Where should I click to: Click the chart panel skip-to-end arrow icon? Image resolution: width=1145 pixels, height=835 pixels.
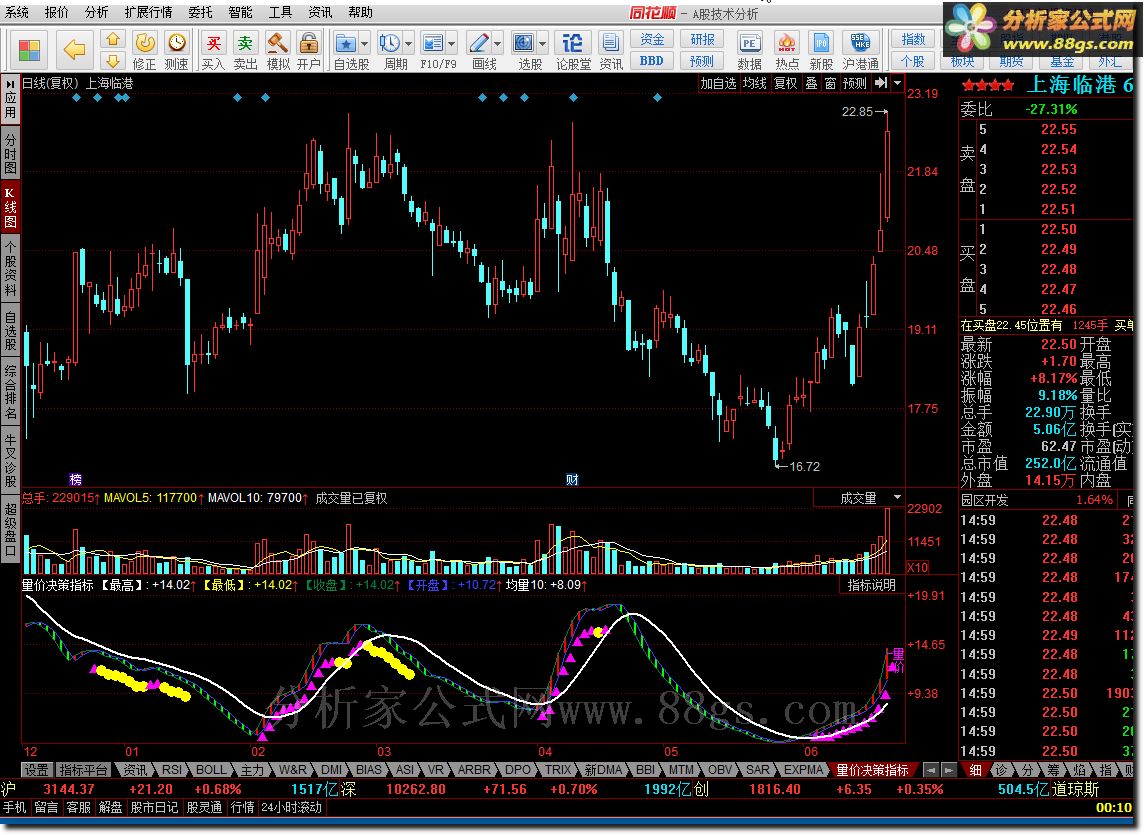tap(881, 83)
